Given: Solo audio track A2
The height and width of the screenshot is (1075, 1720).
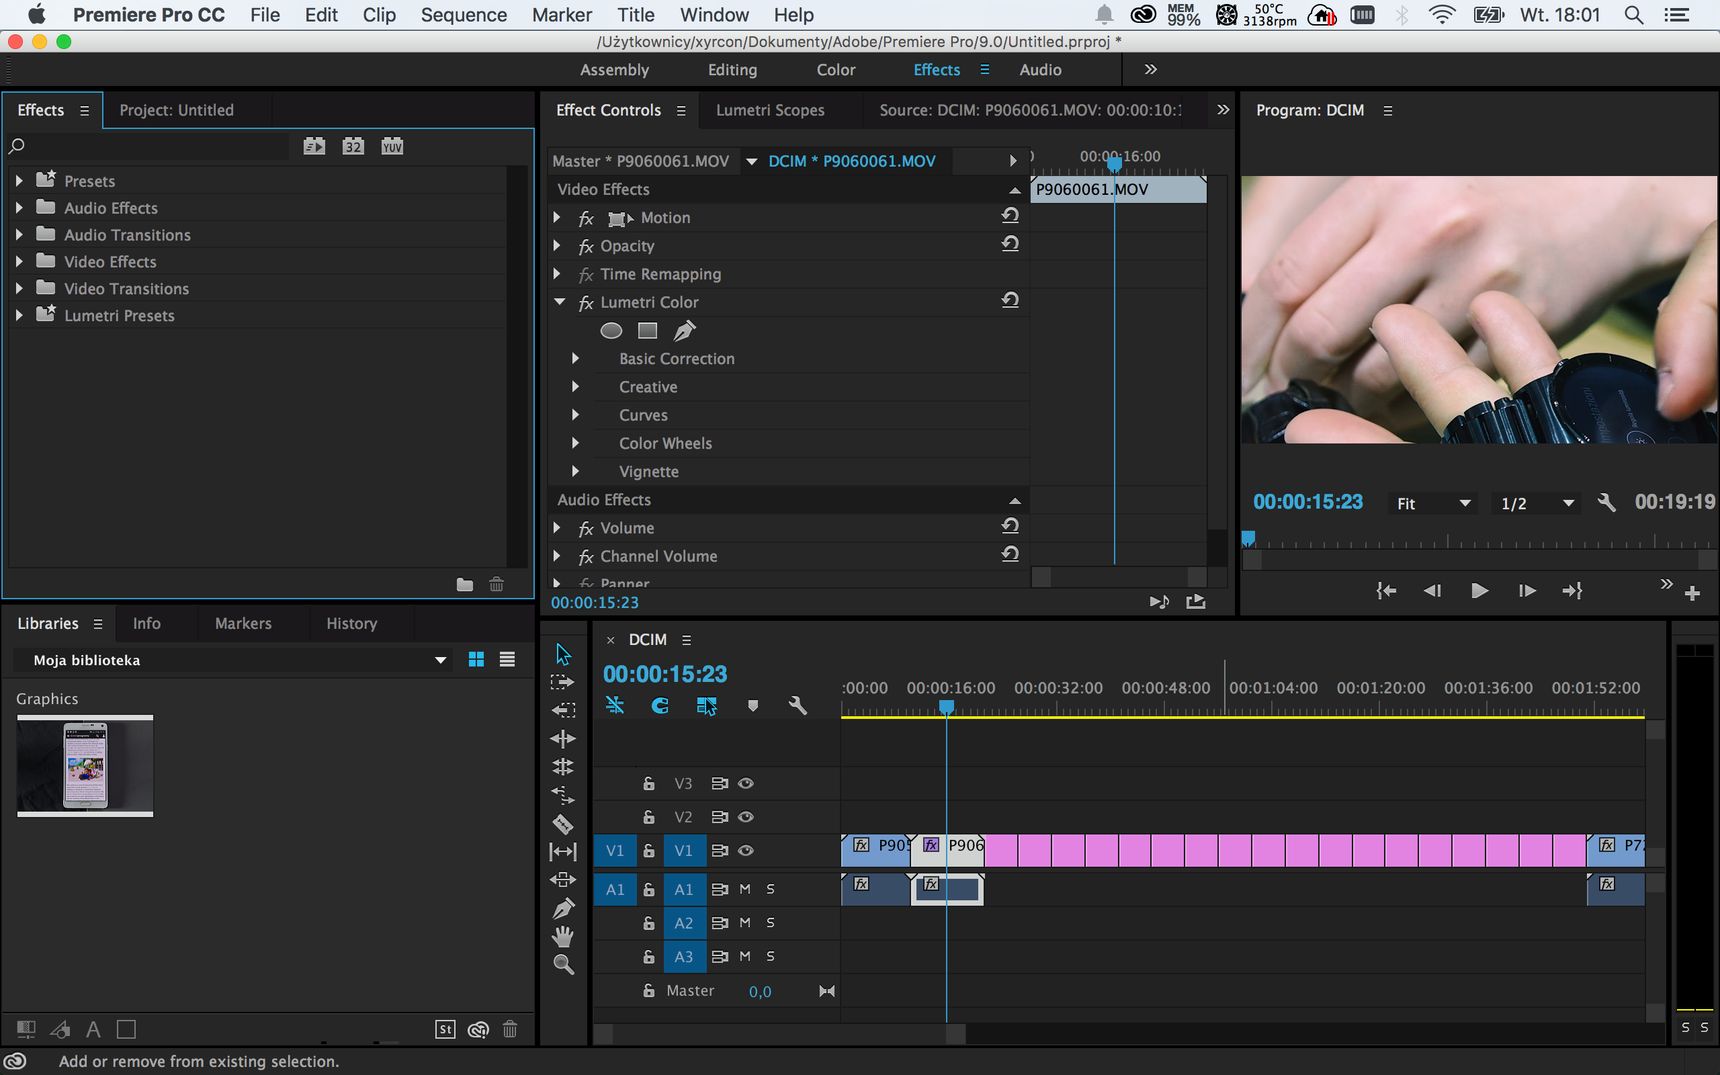Looking at the screenshot, I should click(770, 923).
